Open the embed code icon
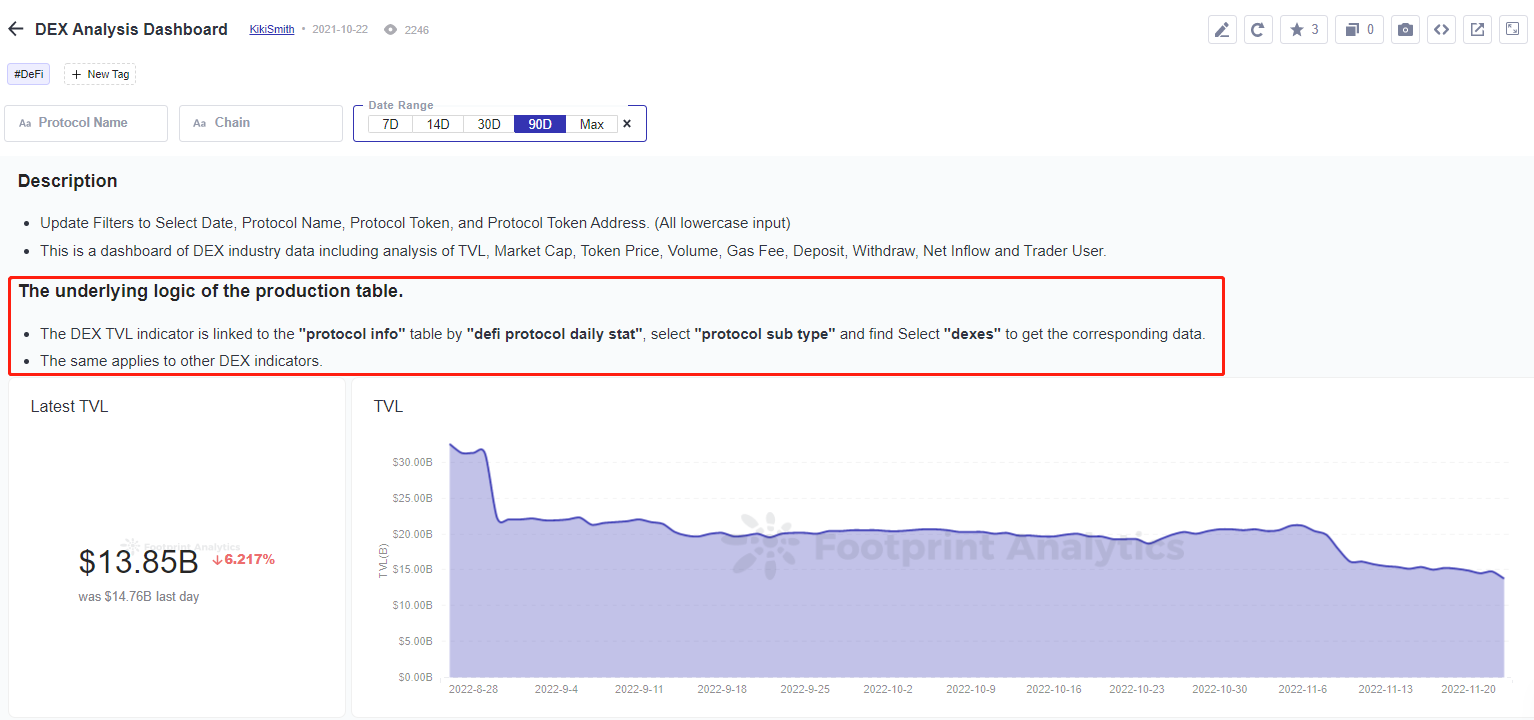The image size is (1534, 720). pyautogui.click(x=1441, y=30)
